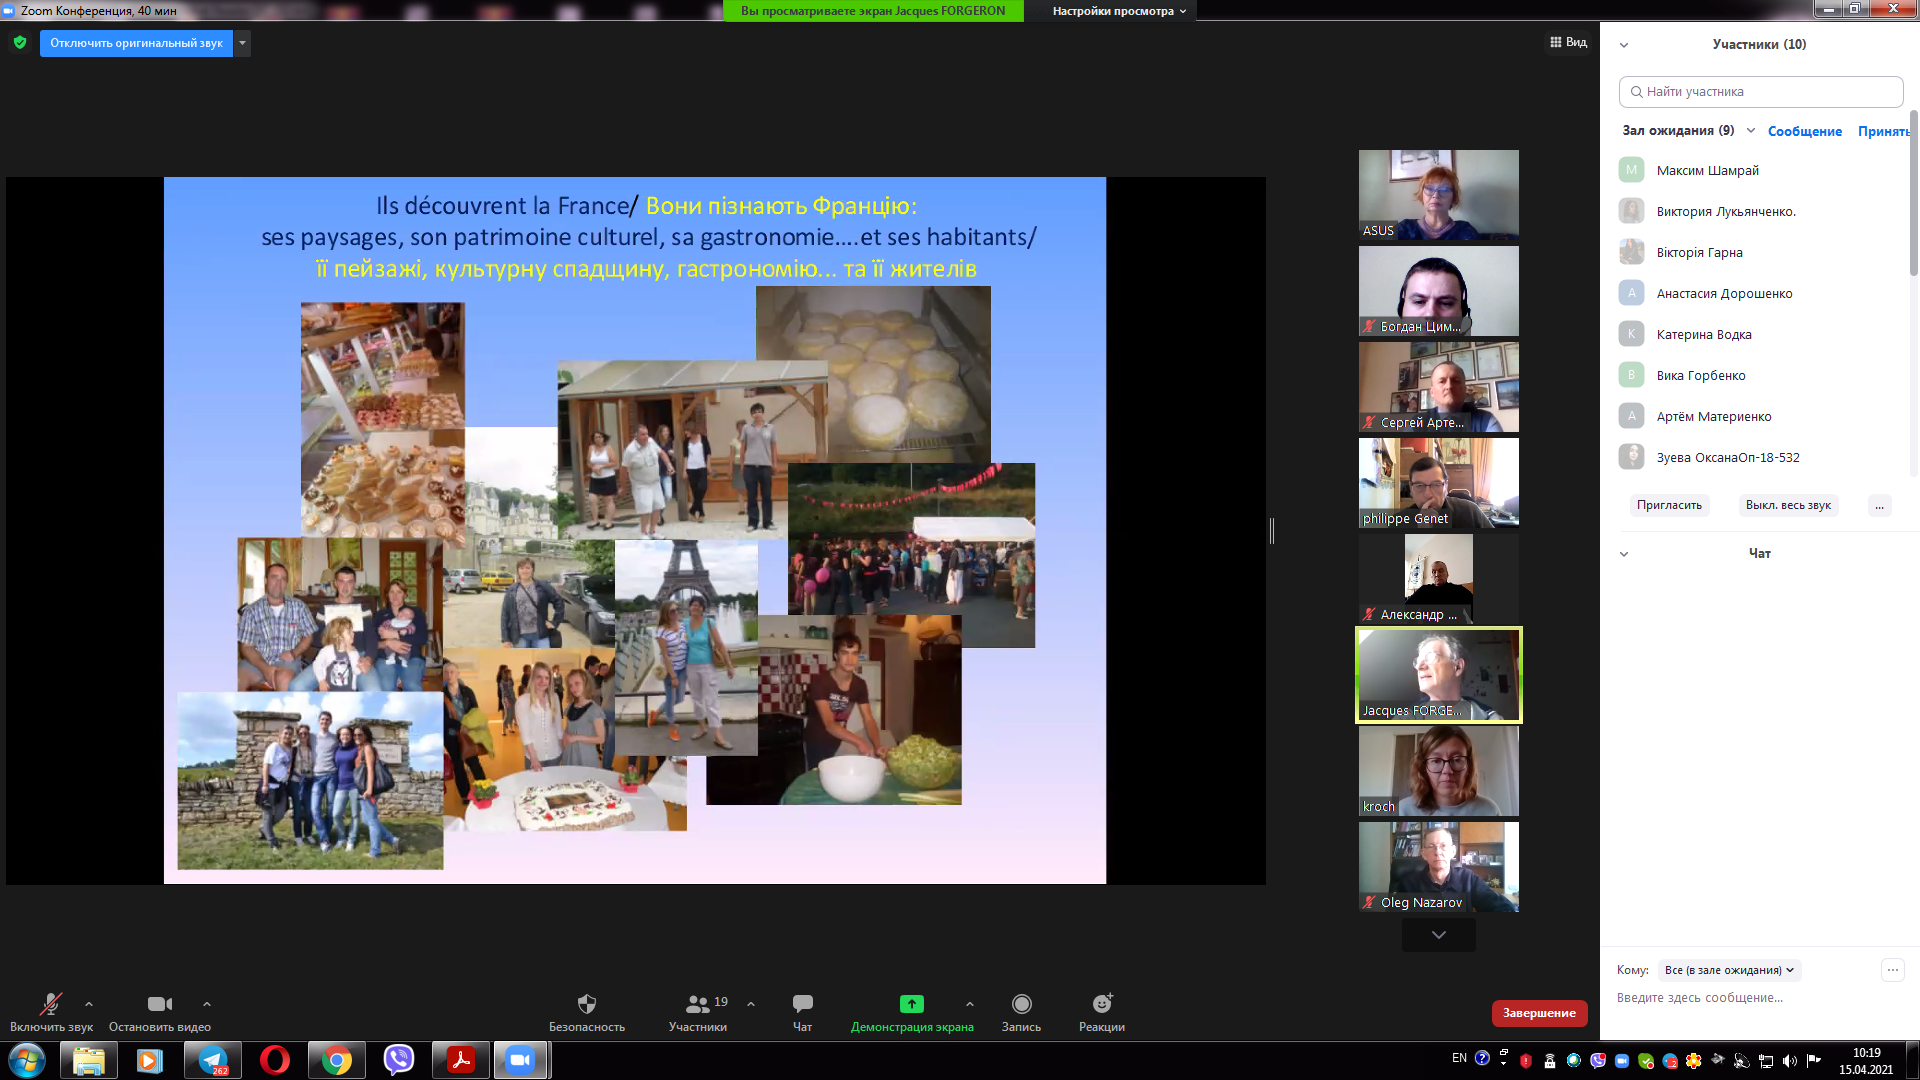Open the View Options (Настройки просмотра) dropdown

(1118, 11)
